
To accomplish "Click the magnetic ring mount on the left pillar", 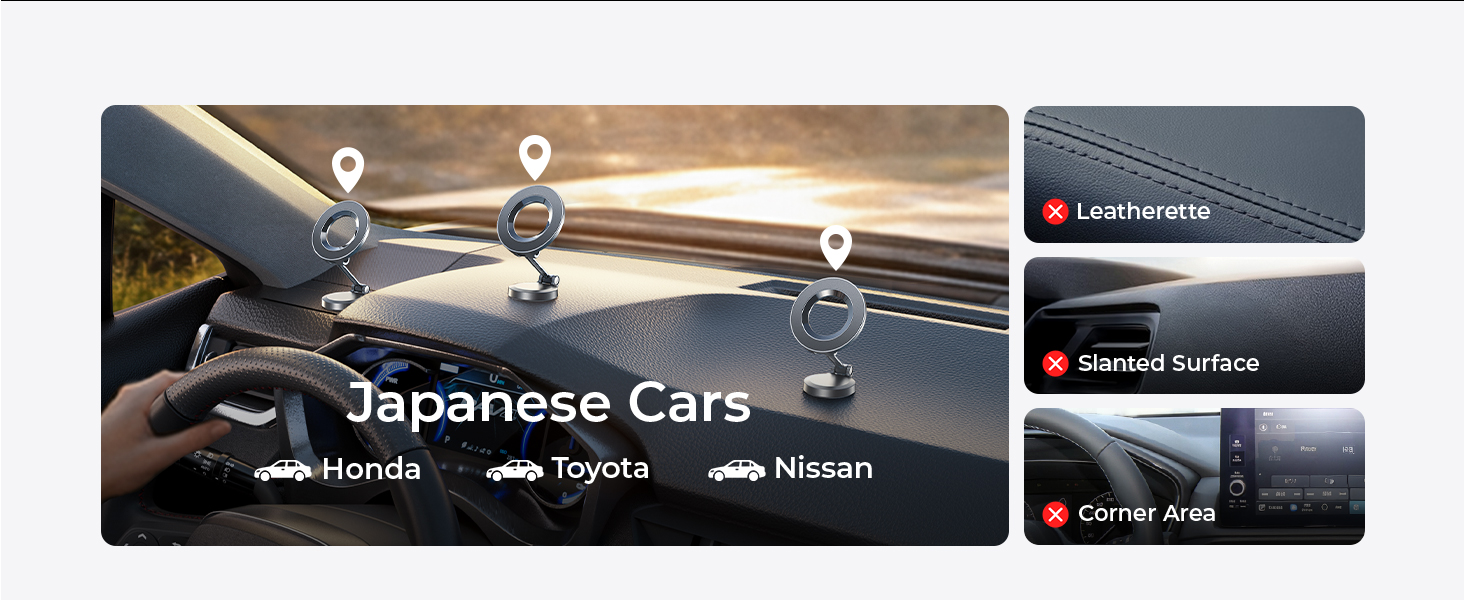I will point(343,255).
